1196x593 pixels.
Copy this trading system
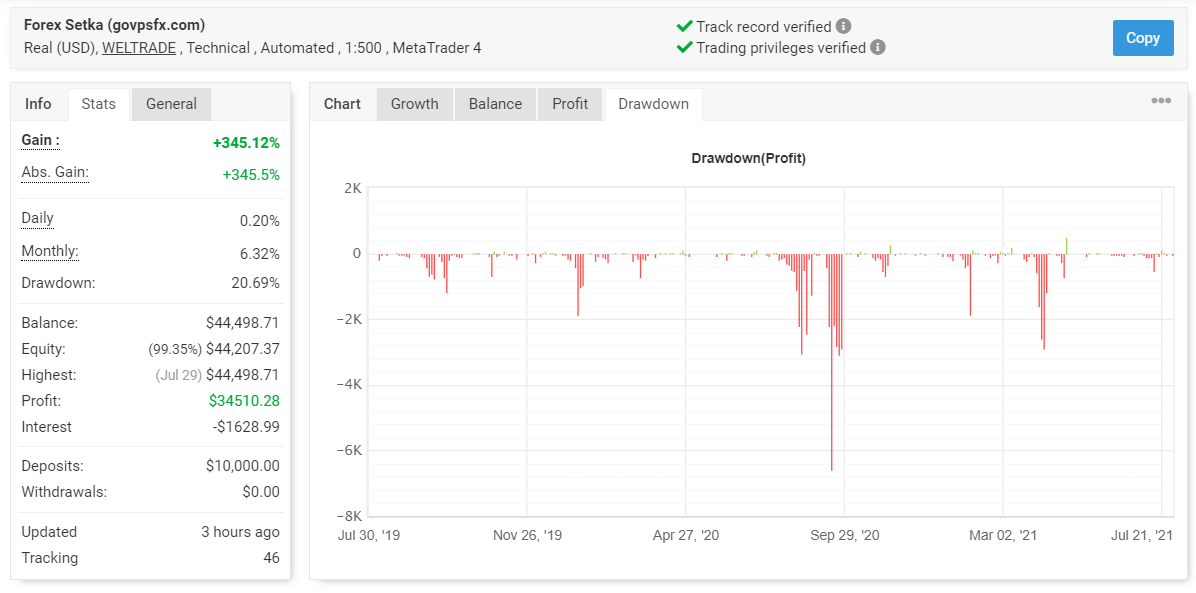(1143, 38)
